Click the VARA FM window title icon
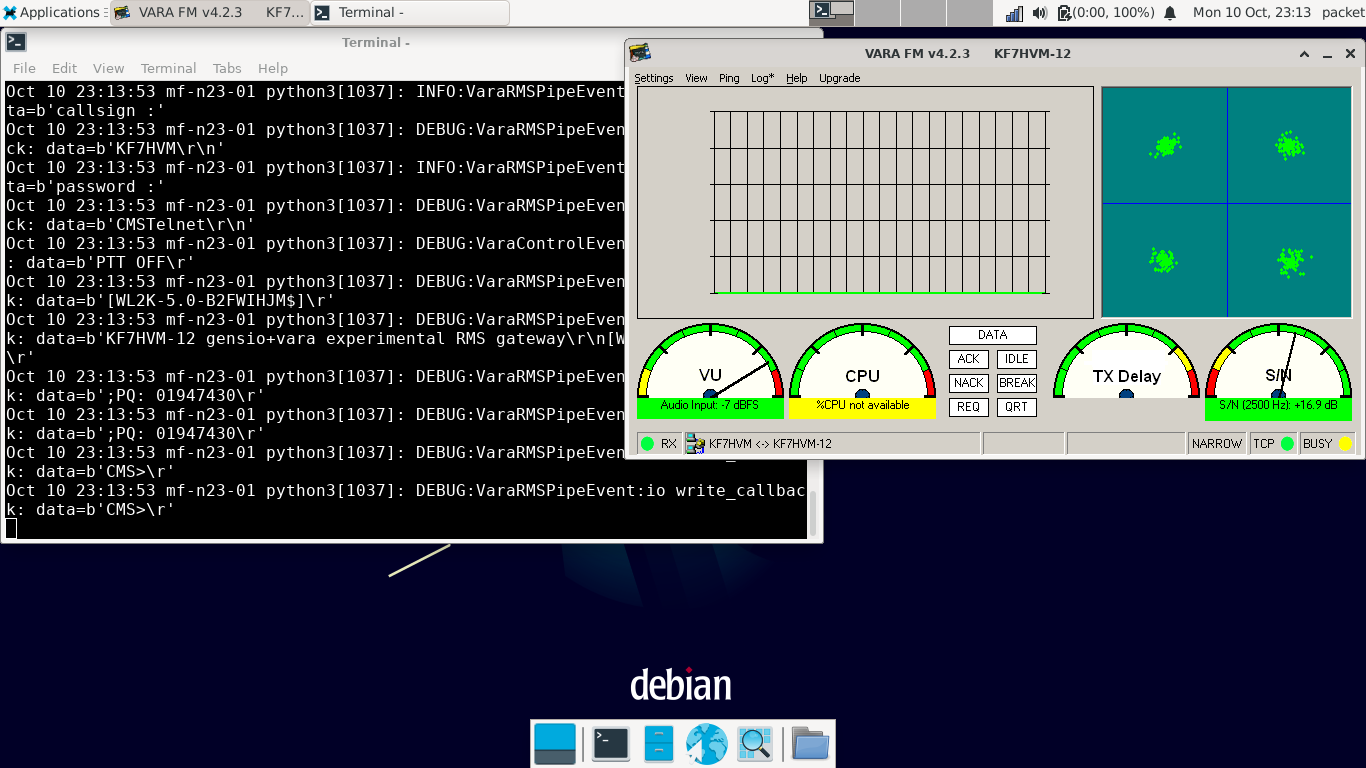Viewport: 1366px width, 768px height. click(x=640, y=53)
